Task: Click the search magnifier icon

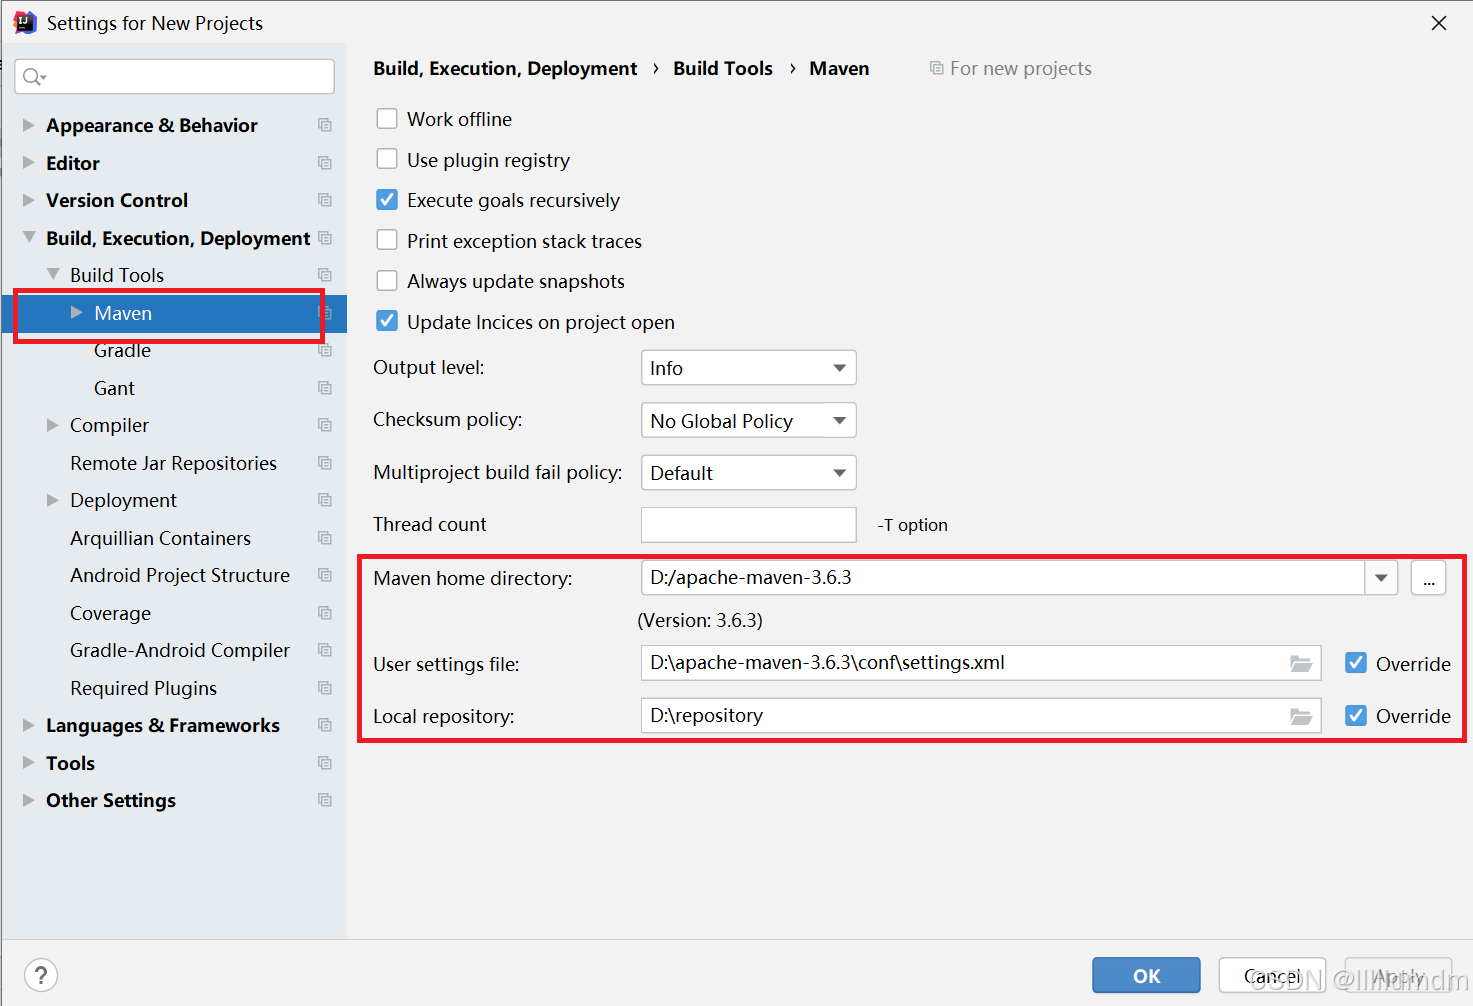Action: click(x=33, y=77)
